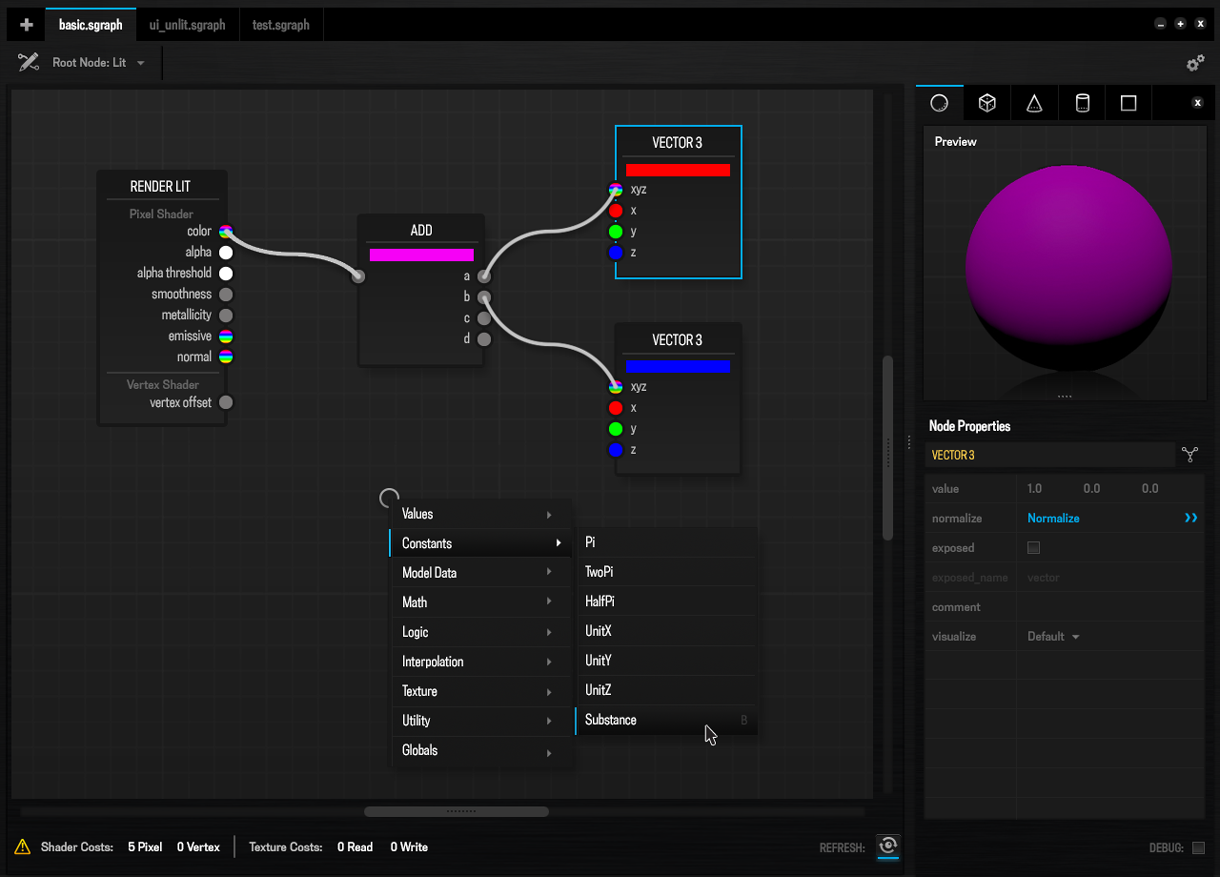Select the cylinder preview shape

point(1082,103)
